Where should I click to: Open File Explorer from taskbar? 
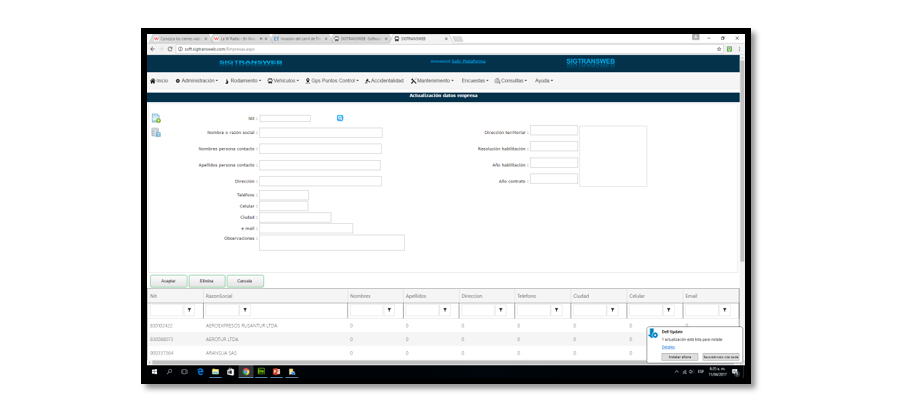pyautogui.click(x=215, y=372)
